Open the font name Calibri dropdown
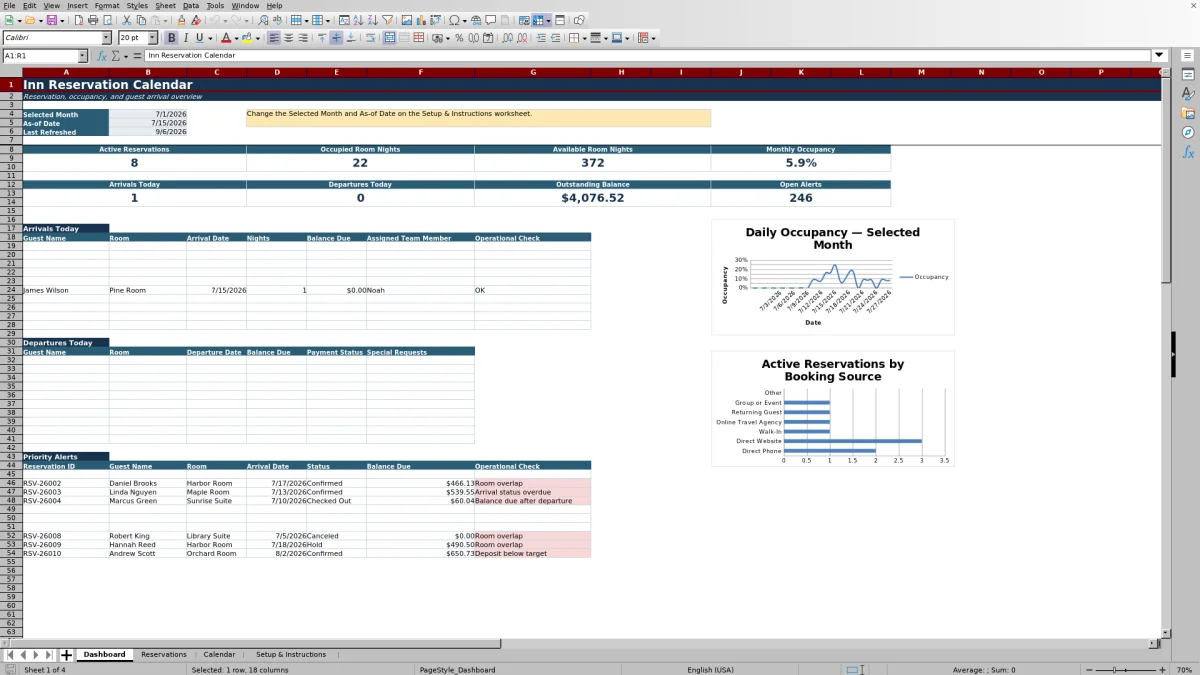 [x=106, y=38]
